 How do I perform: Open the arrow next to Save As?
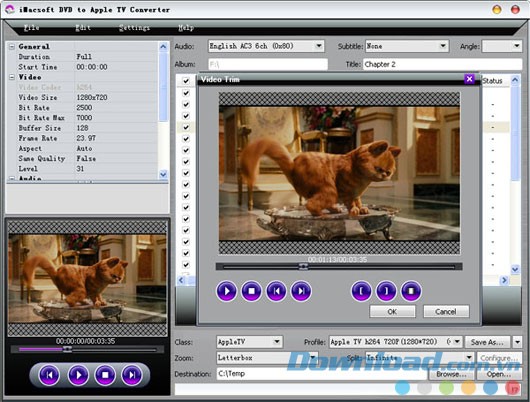click(x=517, y=342)
